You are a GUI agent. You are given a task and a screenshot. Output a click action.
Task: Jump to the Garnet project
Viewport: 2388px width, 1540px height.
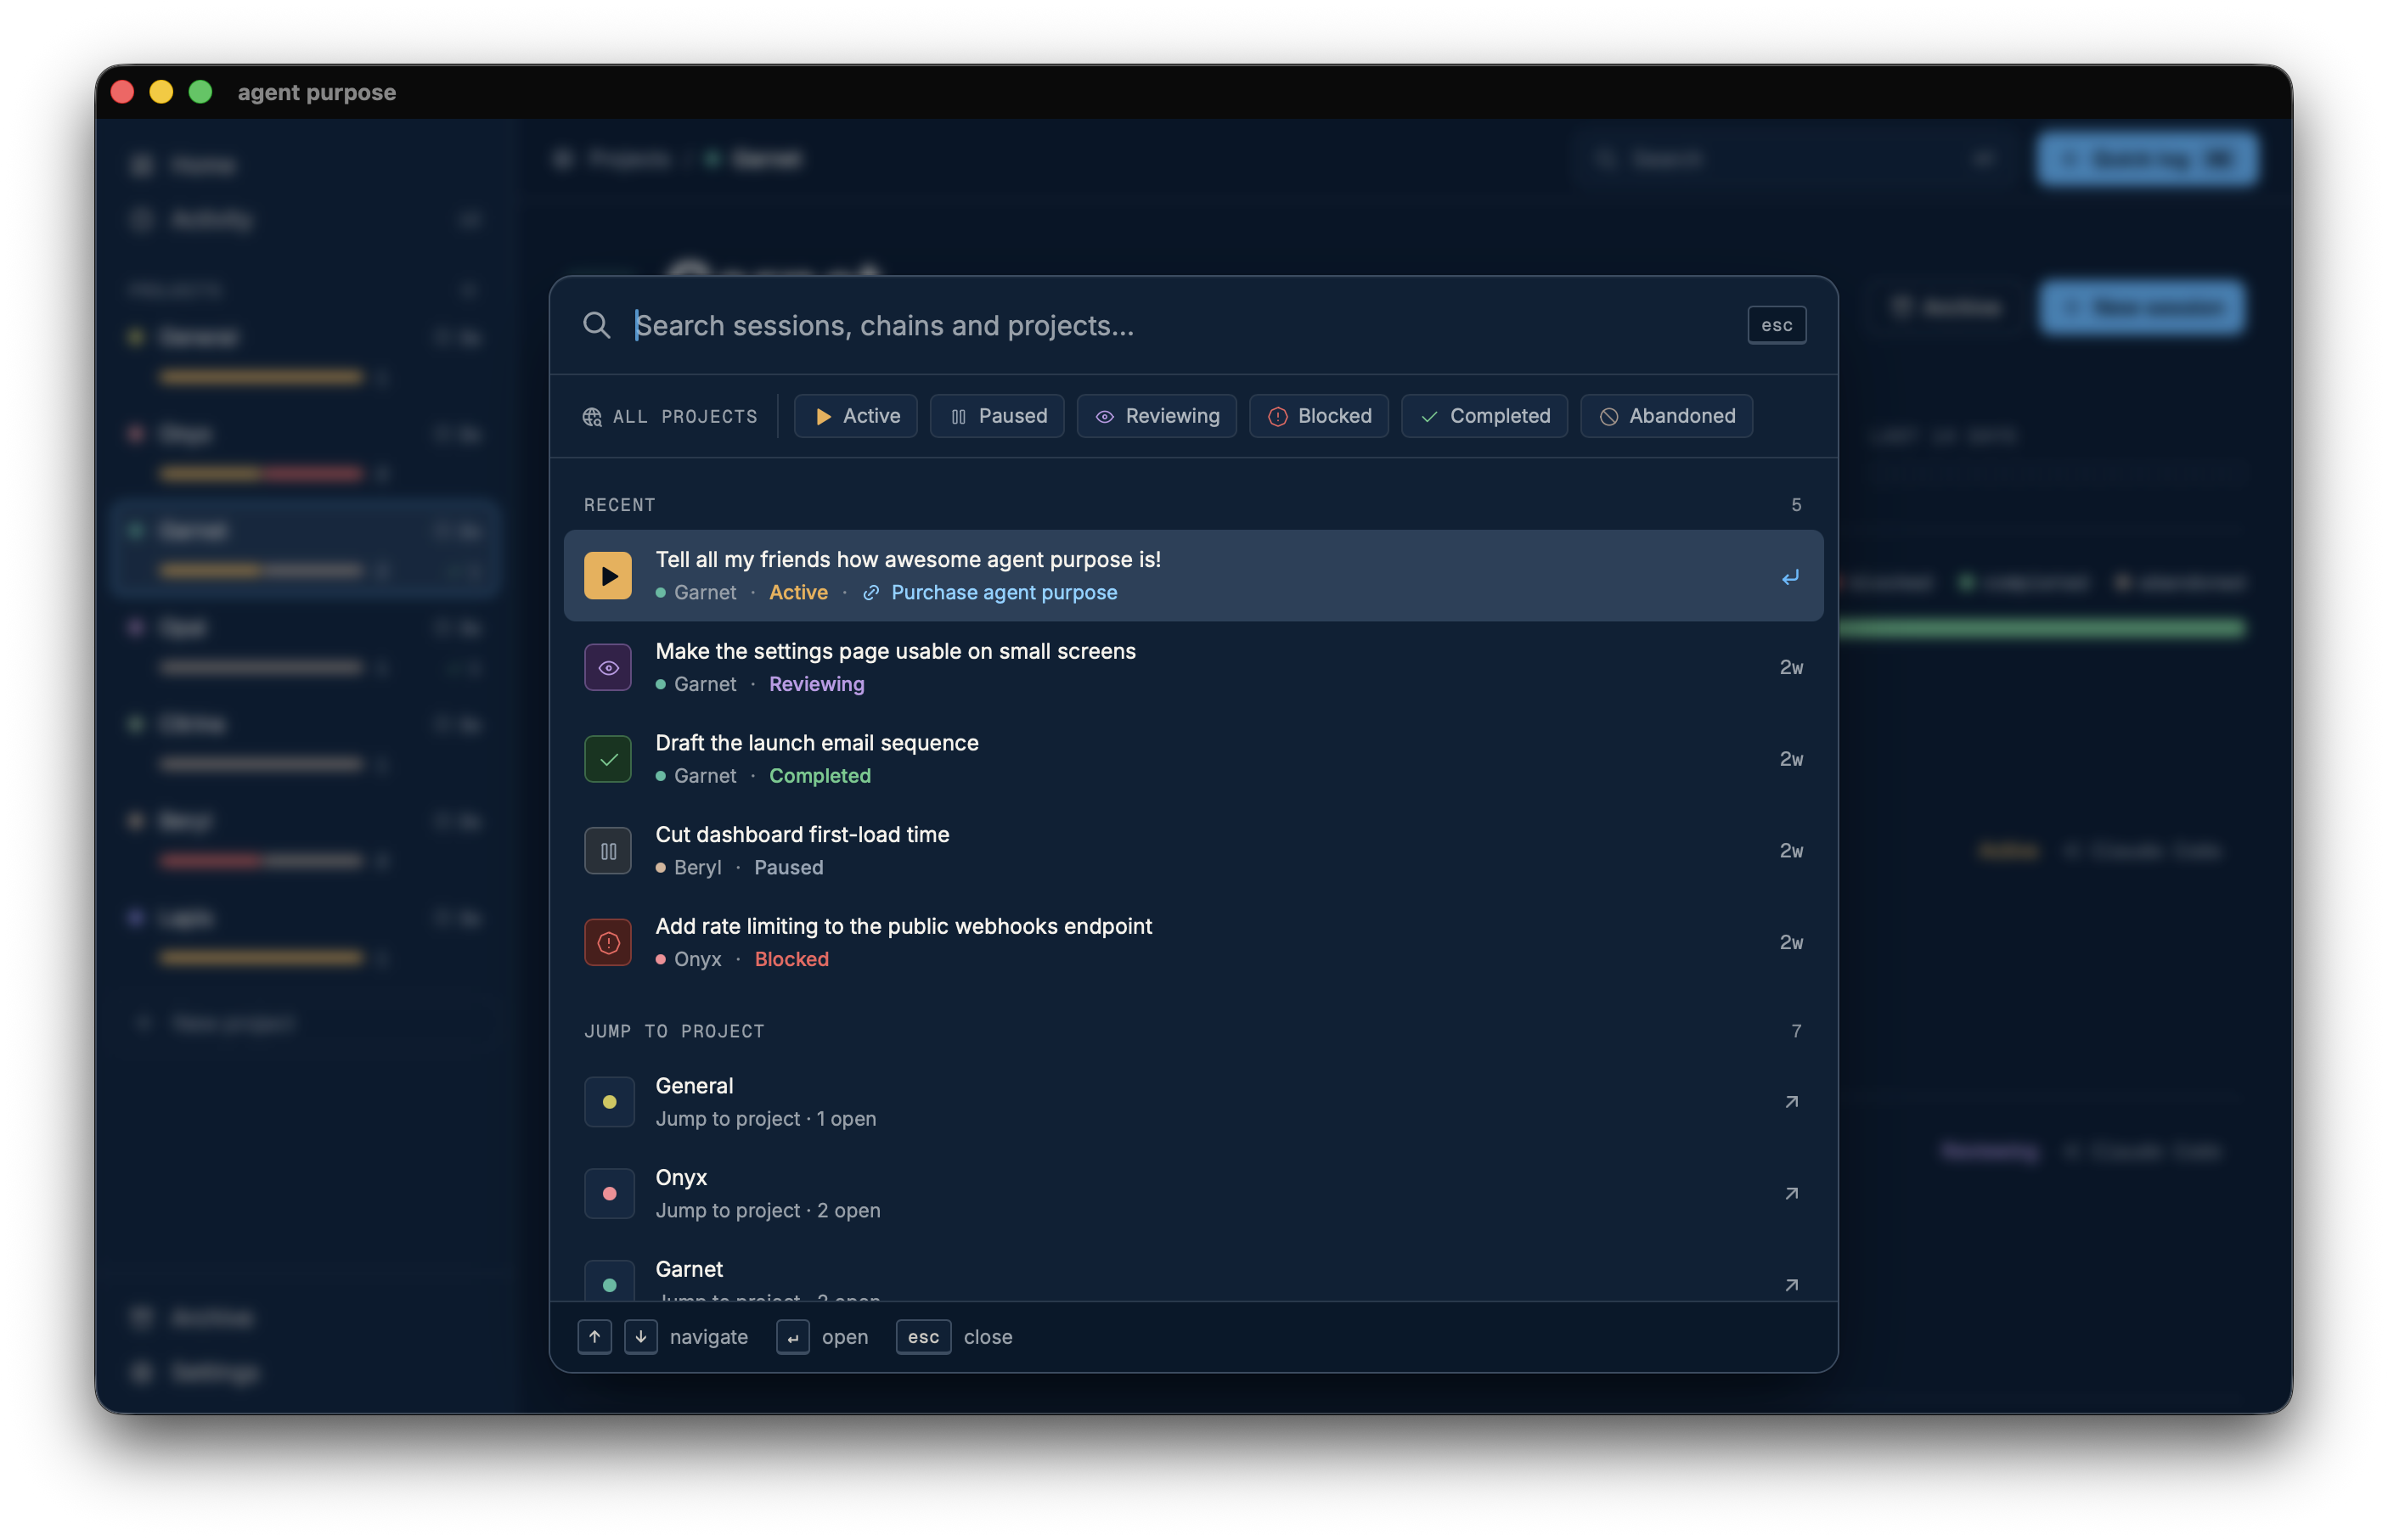coord(1193,1272)
